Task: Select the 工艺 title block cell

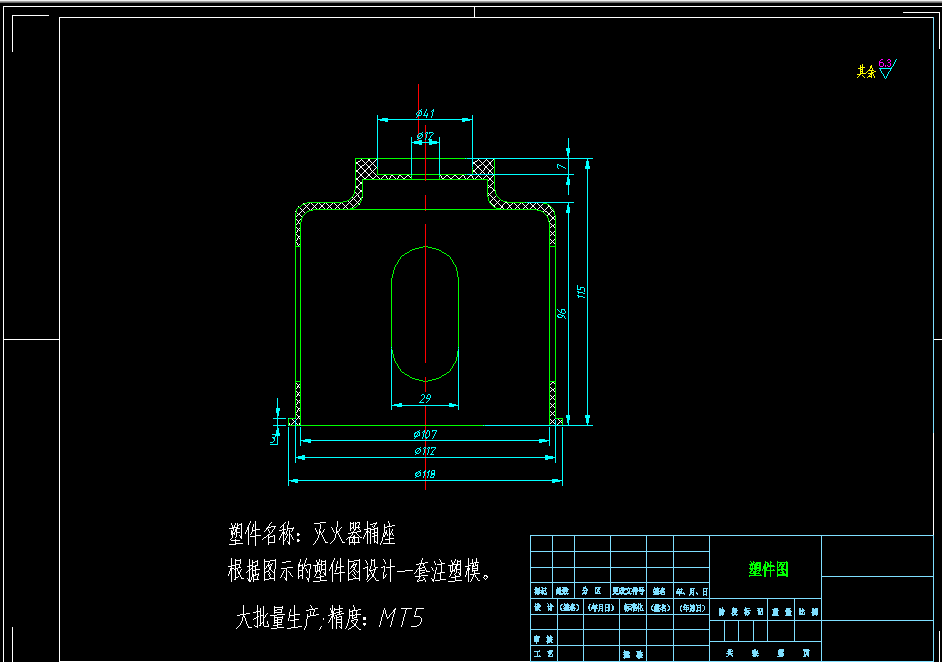Action: pos(545,652)
